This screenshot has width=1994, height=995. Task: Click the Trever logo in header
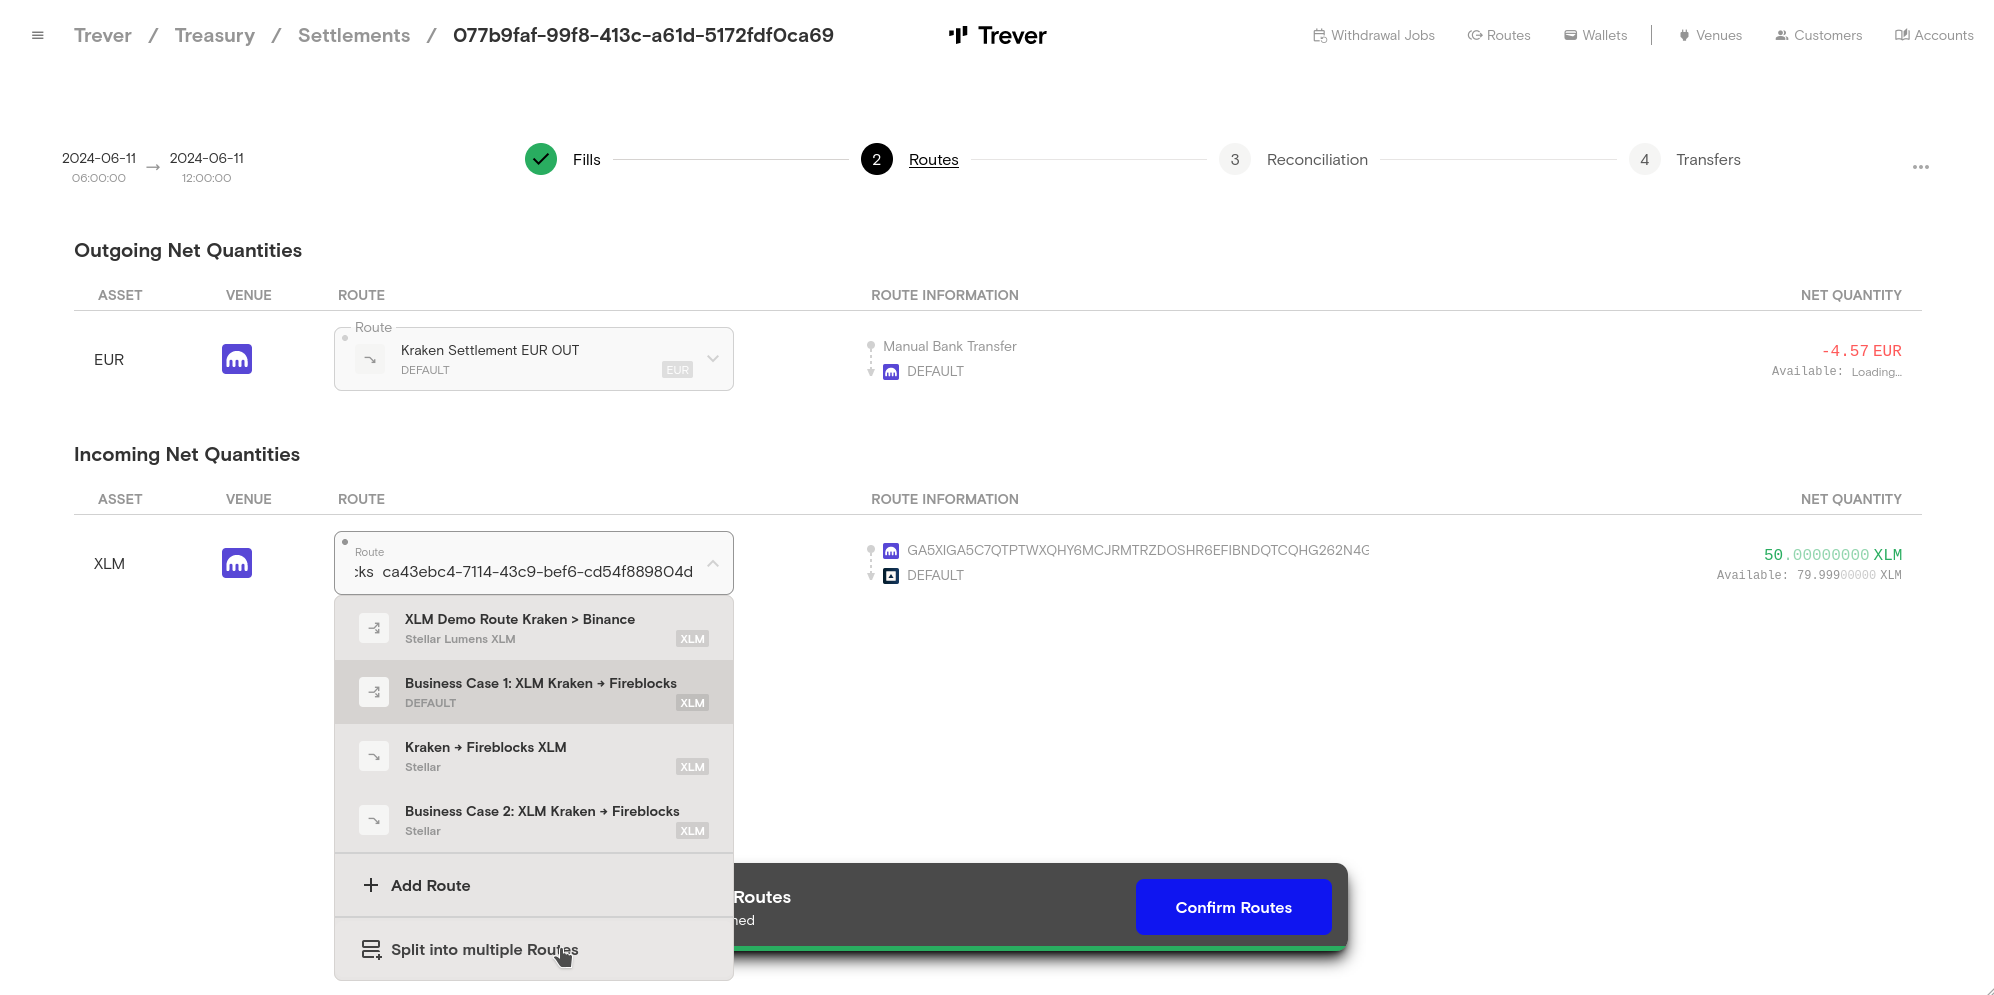click(997, 36)
